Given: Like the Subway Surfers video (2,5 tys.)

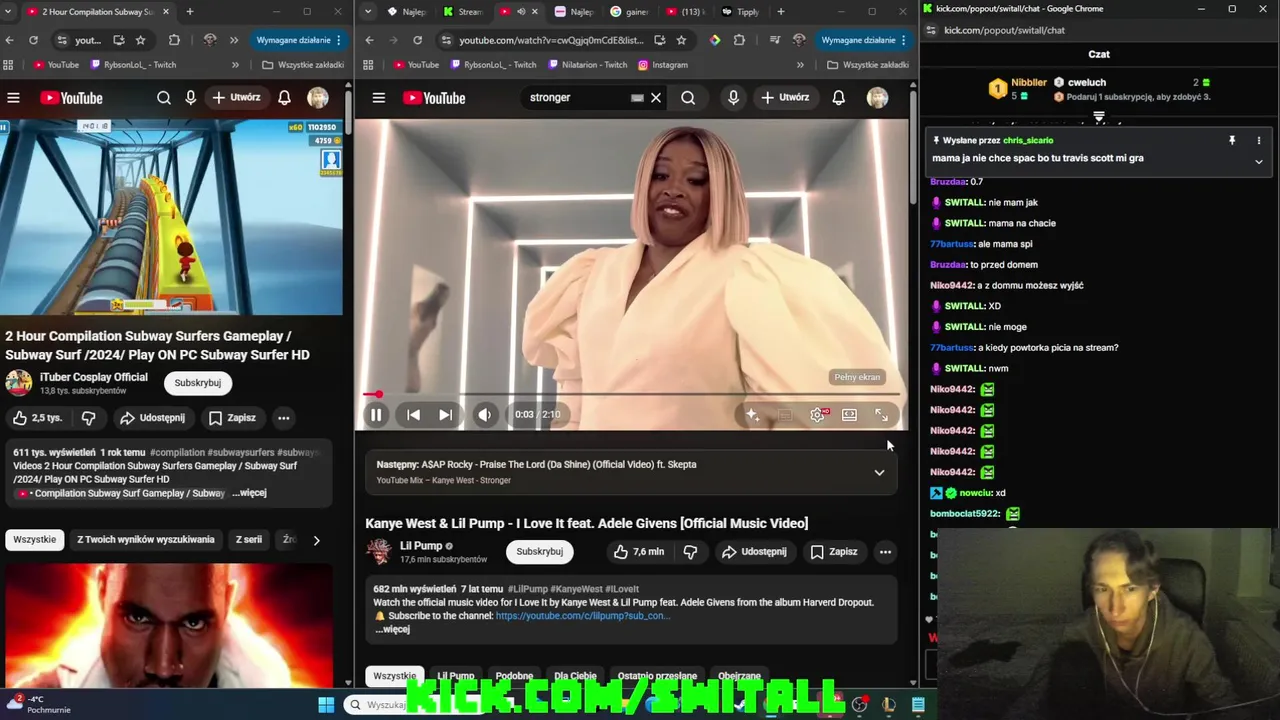Looking at the screenshot, I should 36,418.
